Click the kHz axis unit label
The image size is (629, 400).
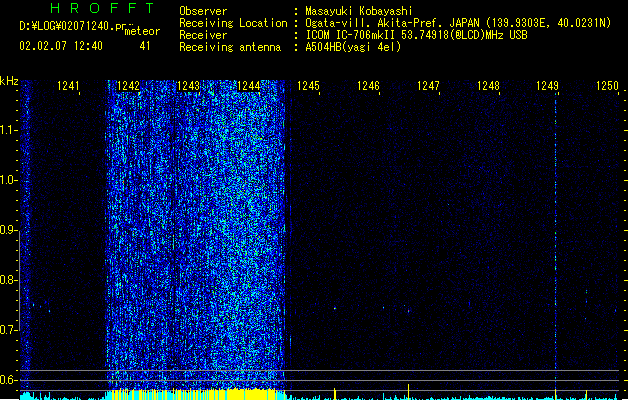pyautogui.click(x=9, y=81)
